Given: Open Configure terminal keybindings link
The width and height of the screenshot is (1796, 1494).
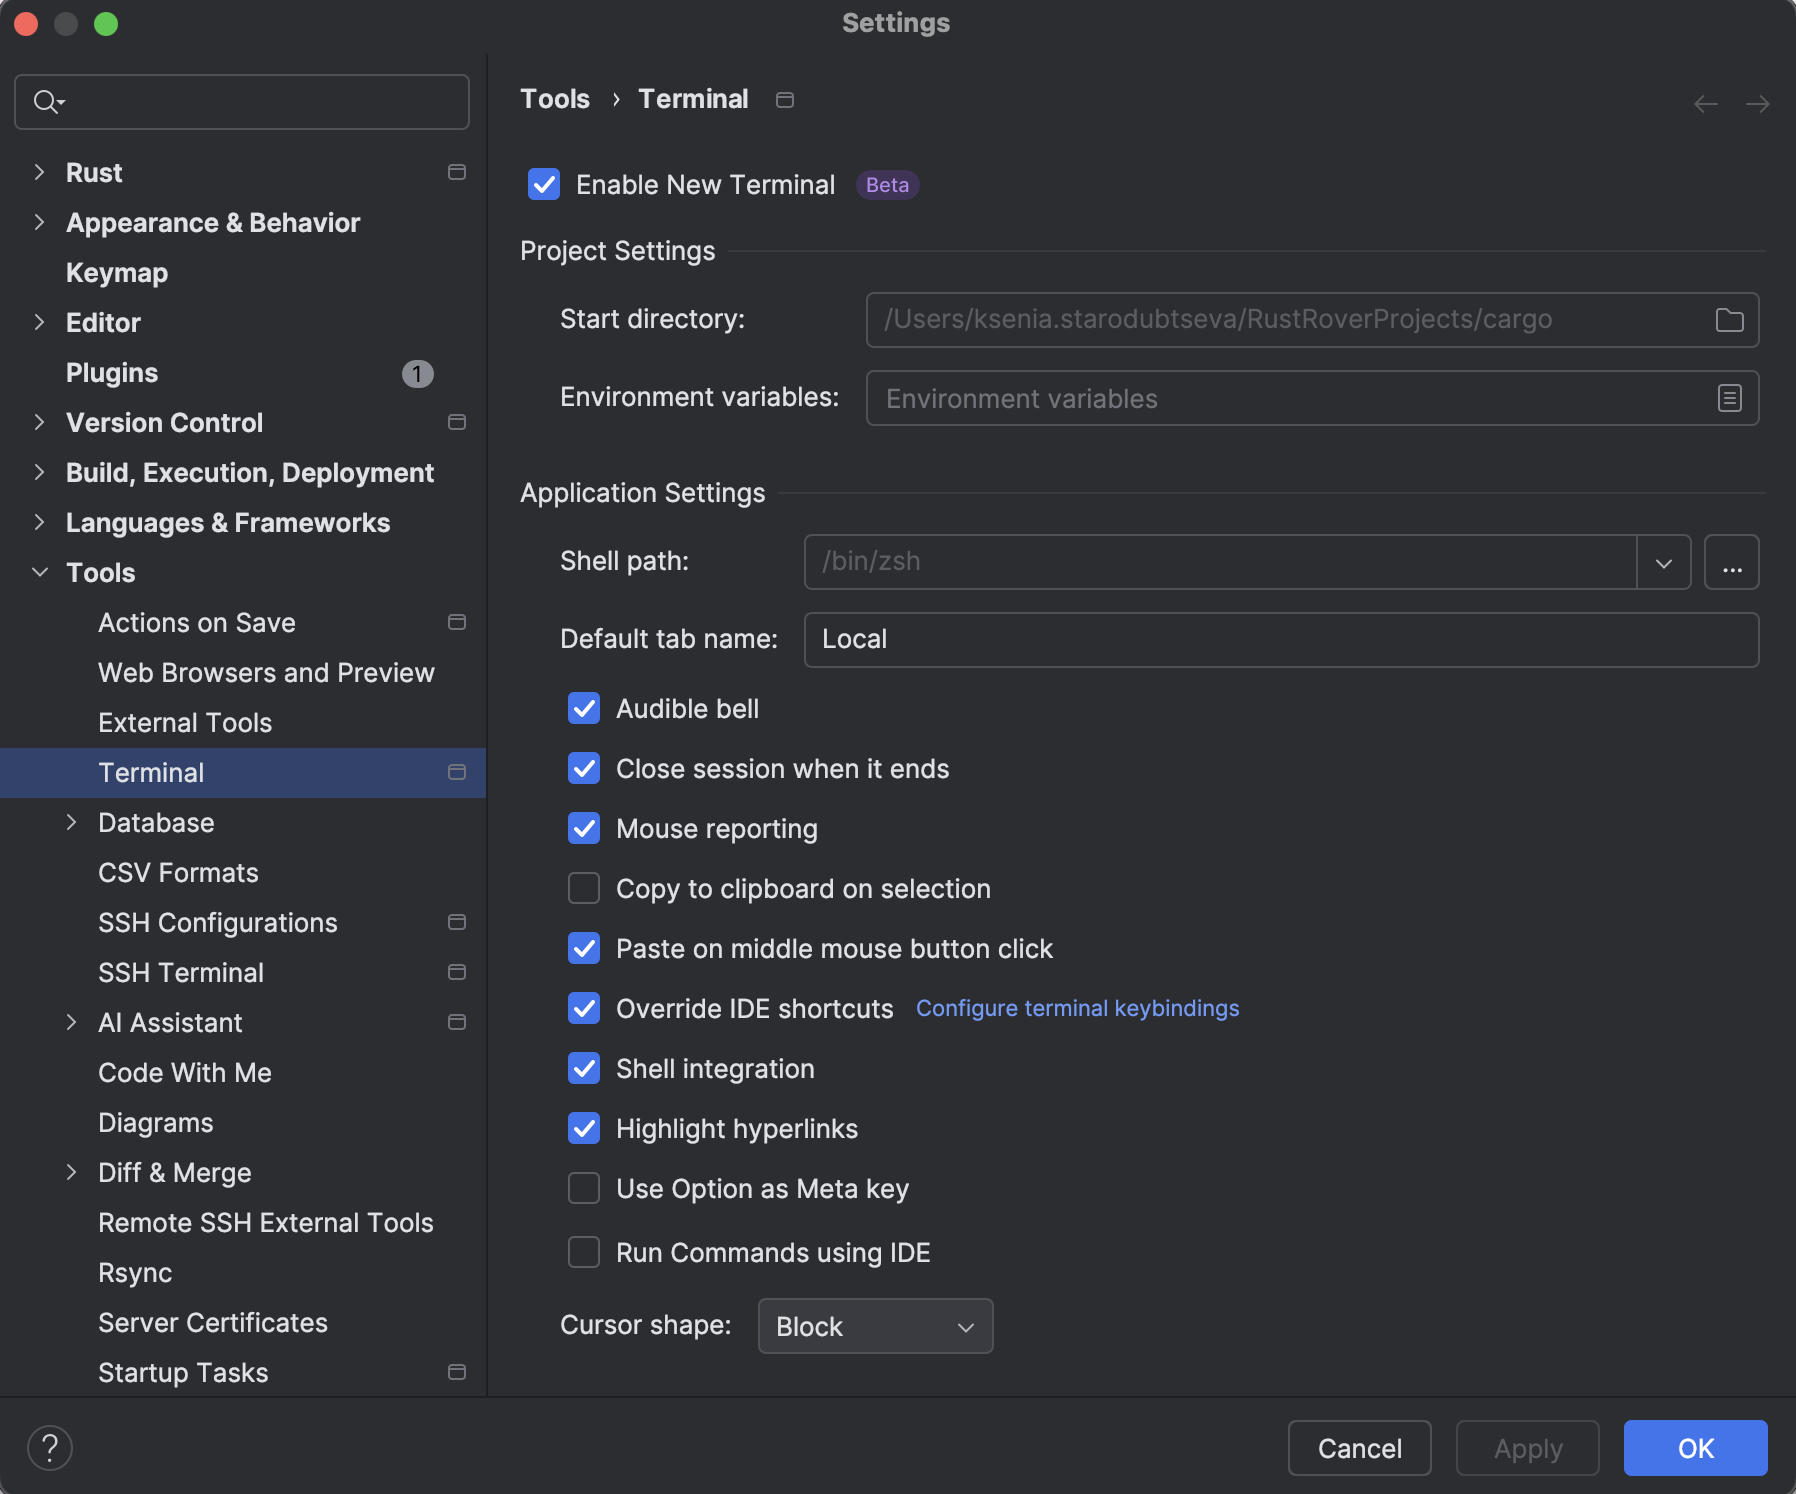Looking at the screenshot, I should (1077, 1008).
